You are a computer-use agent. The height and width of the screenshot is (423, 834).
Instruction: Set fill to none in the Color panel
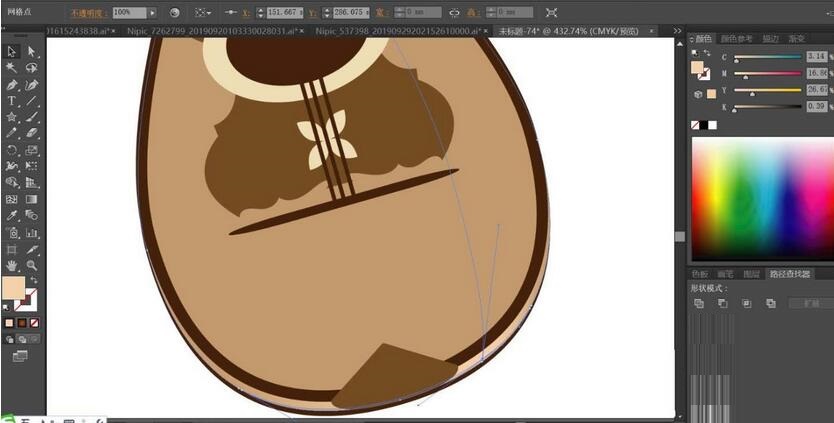[696, 125]
